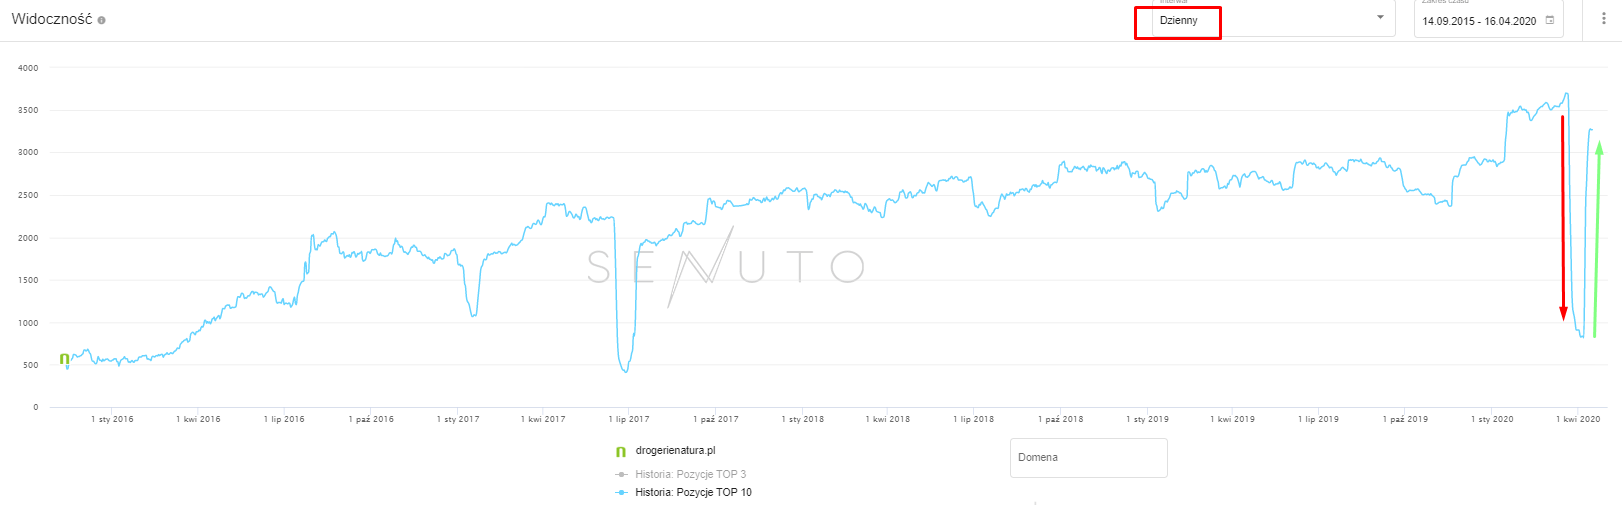Toggle Historia: Pozycje TOP 3 series
1622x505 pixels.
click(x=690, y=474)
